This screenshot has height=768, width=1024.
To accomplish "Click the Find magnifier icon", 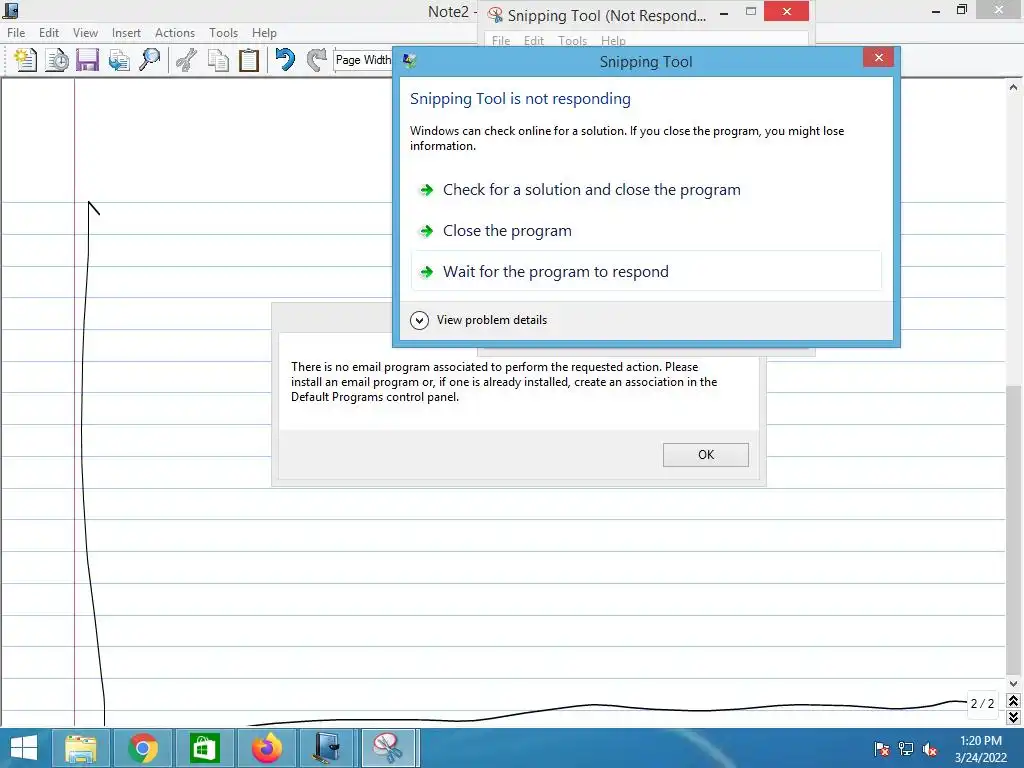I will point(150,60).
